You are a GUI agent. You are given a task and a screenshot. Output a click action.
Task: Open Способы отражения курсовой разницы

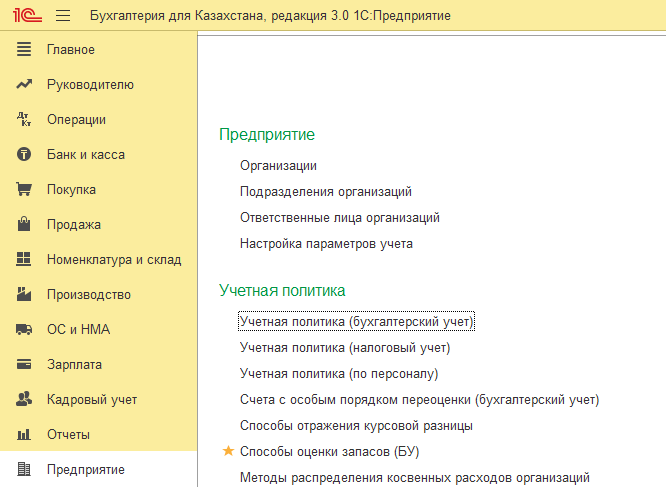click(x=356, y=425)
